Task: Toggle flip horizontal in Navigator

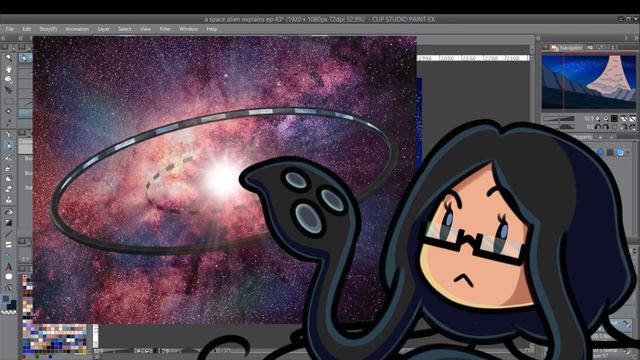Action: pos(624,127)
